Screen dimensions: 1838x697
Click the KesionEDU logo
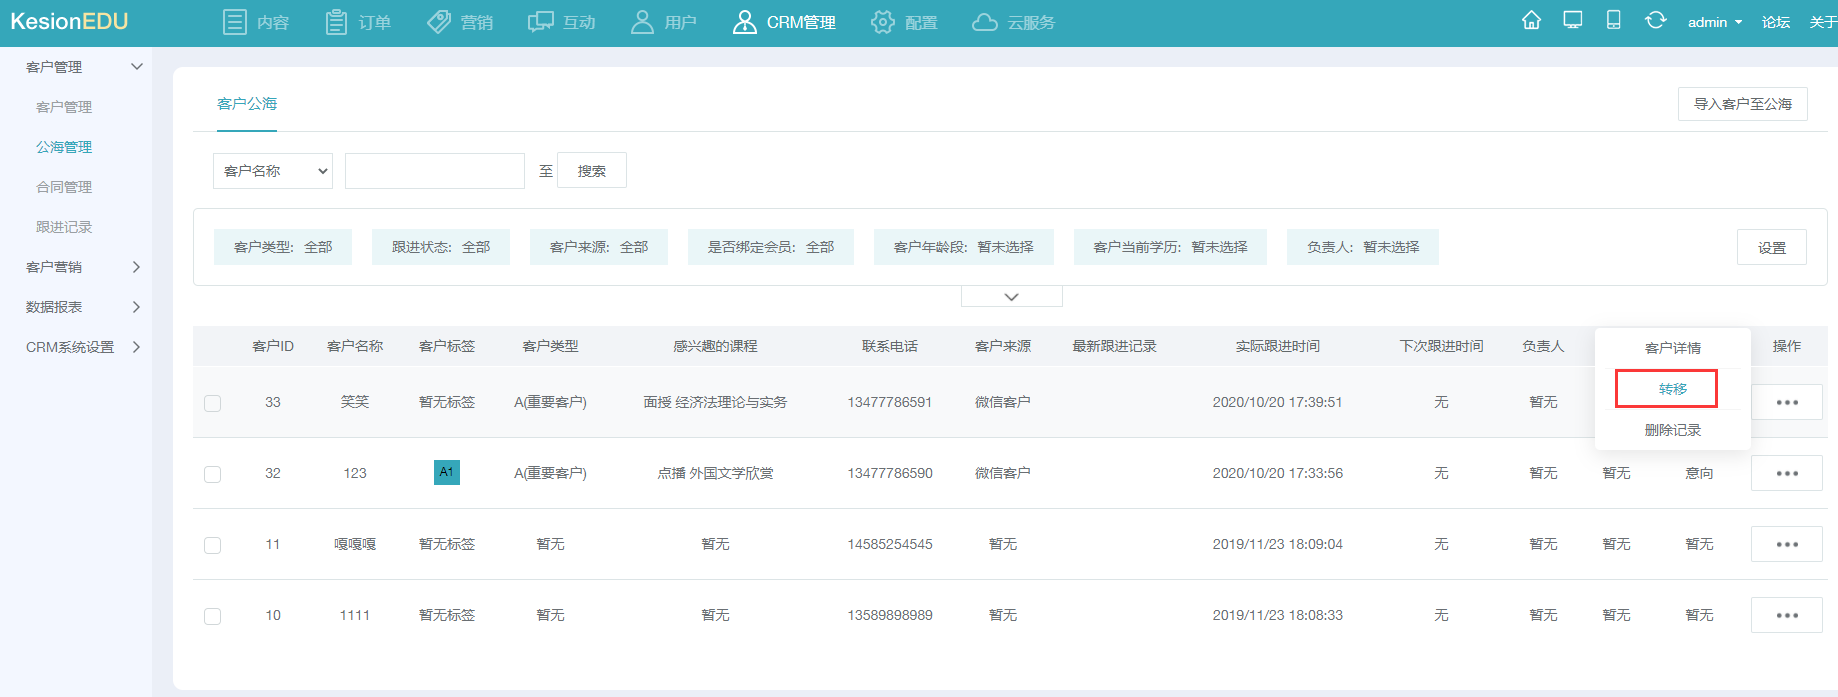(69, 21)
